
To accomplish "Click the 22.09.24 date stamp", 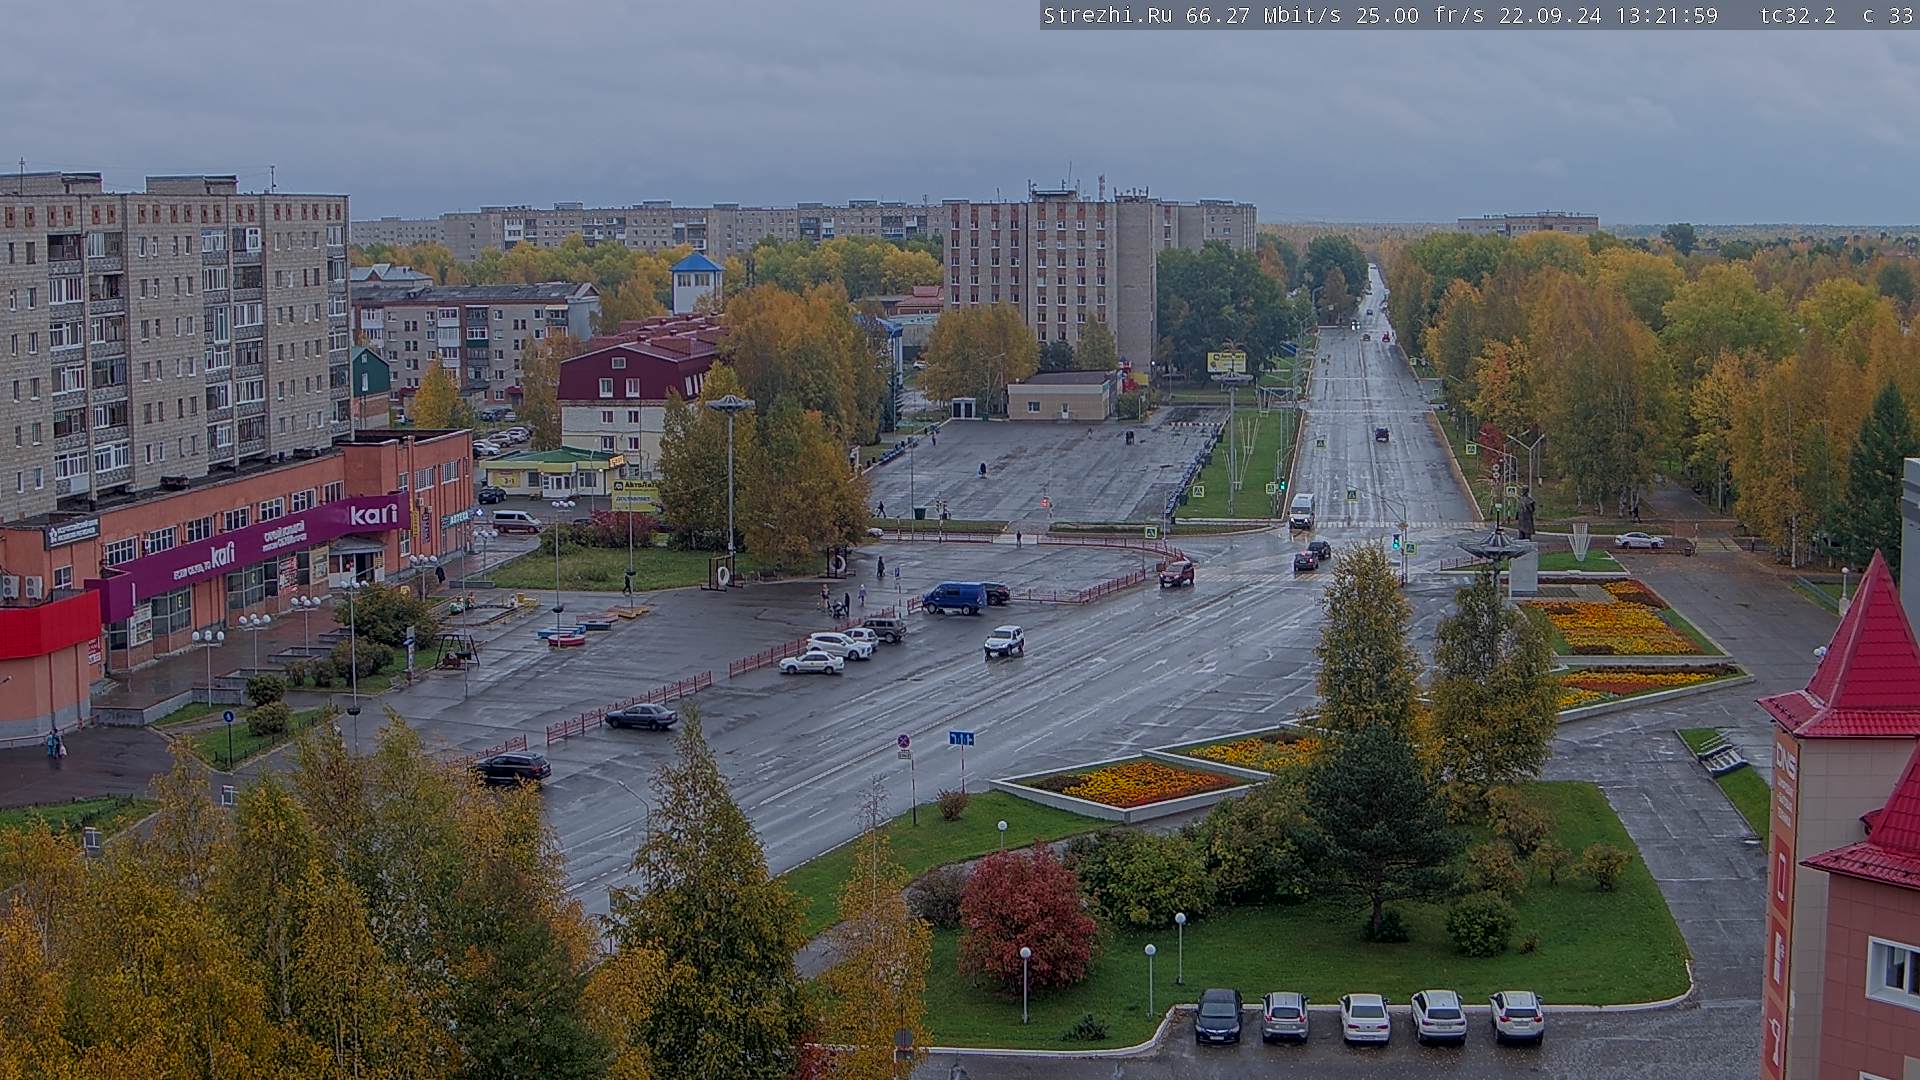I will coord(1549,15).
